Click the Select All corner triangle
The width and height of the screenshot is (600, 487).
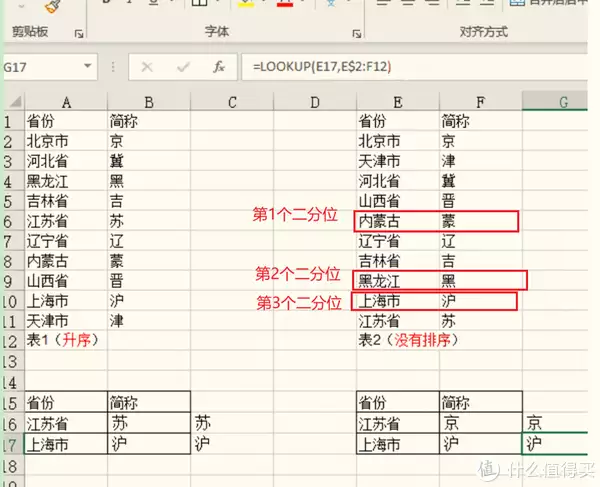point(15,102)
